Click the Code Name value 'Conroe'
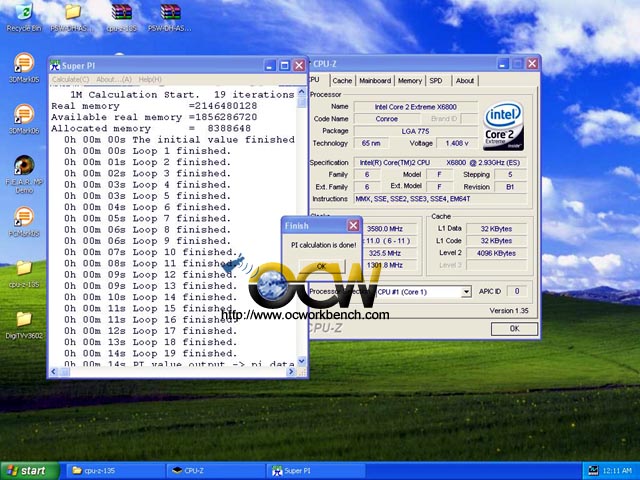The image size is (640, 480). click(x=387, y=119)
